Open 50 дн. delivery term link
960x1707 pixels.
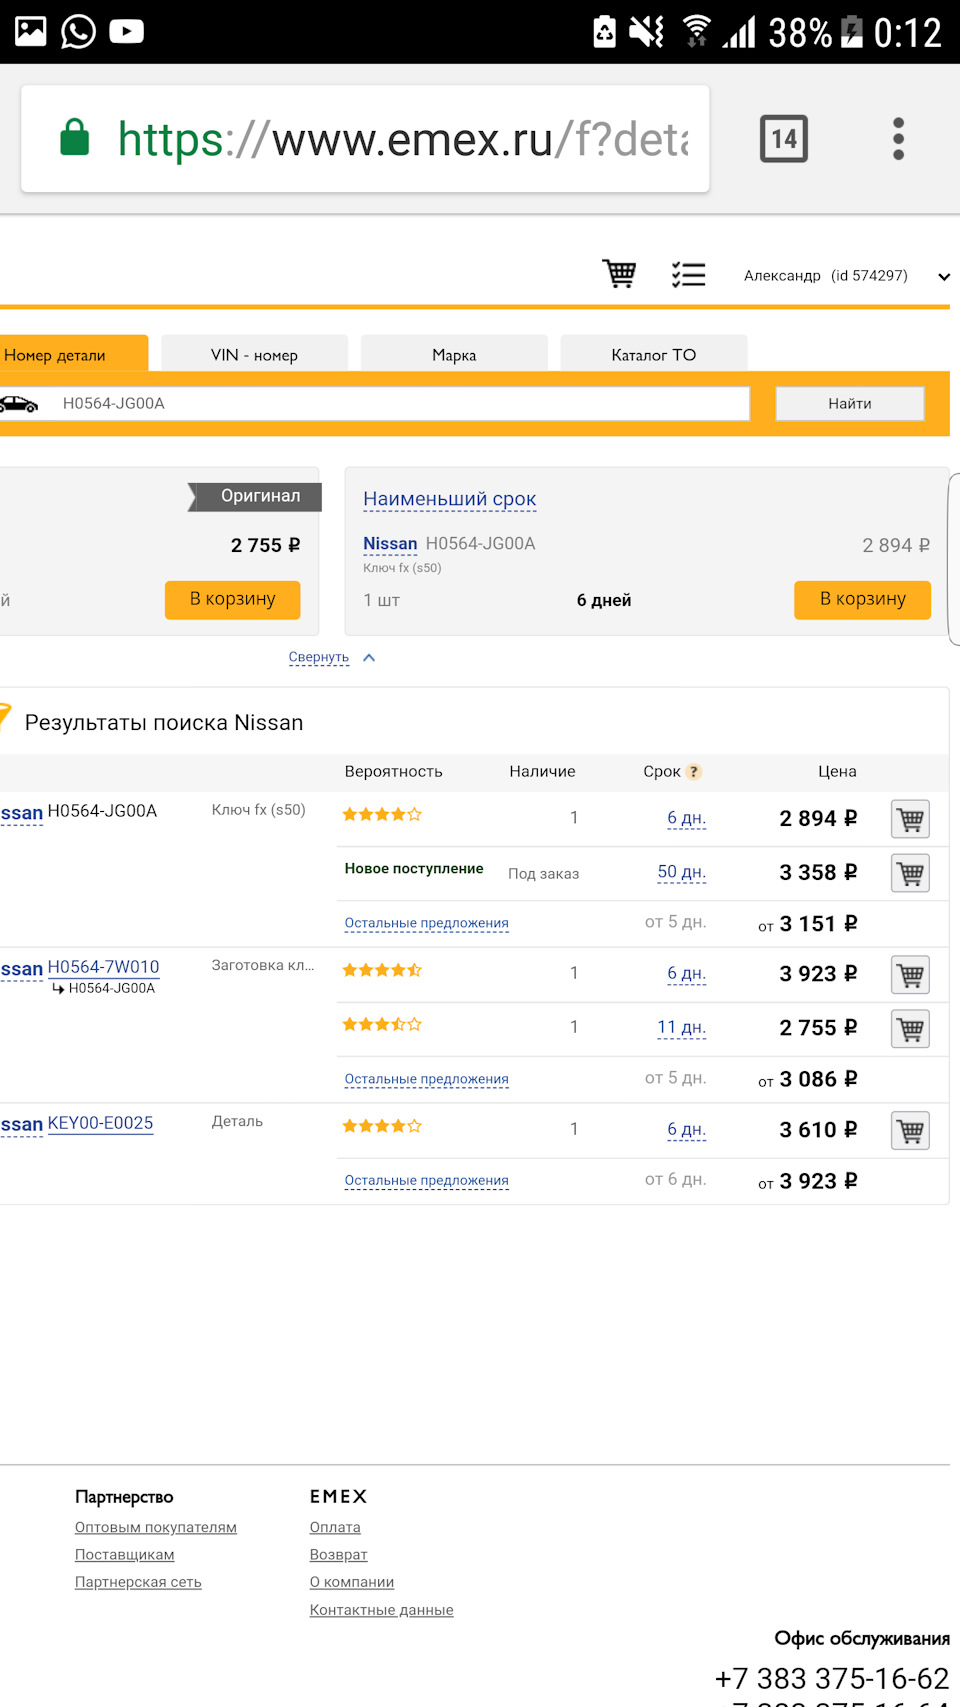click(x=681, y=872)
